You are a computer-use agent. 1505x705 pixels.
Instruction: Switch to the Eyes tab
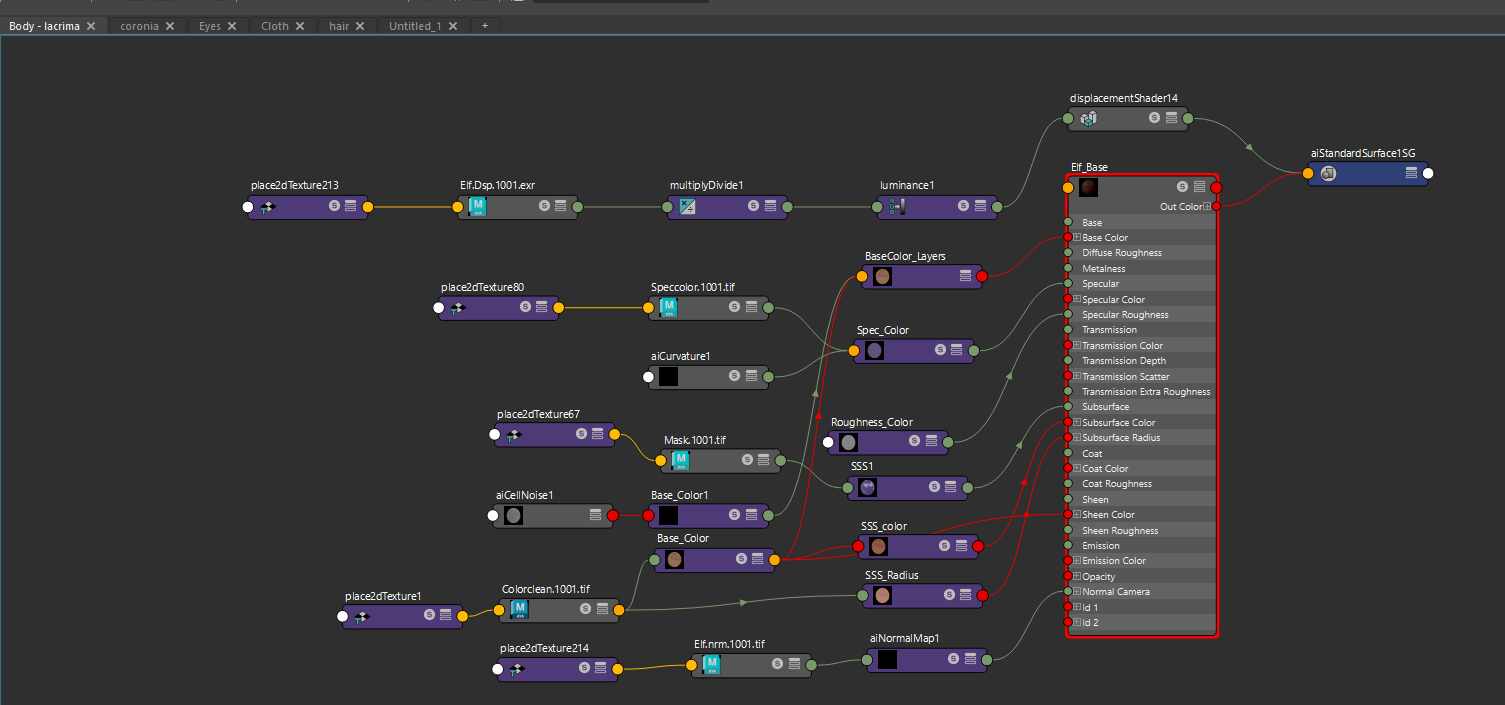(210, 26)
